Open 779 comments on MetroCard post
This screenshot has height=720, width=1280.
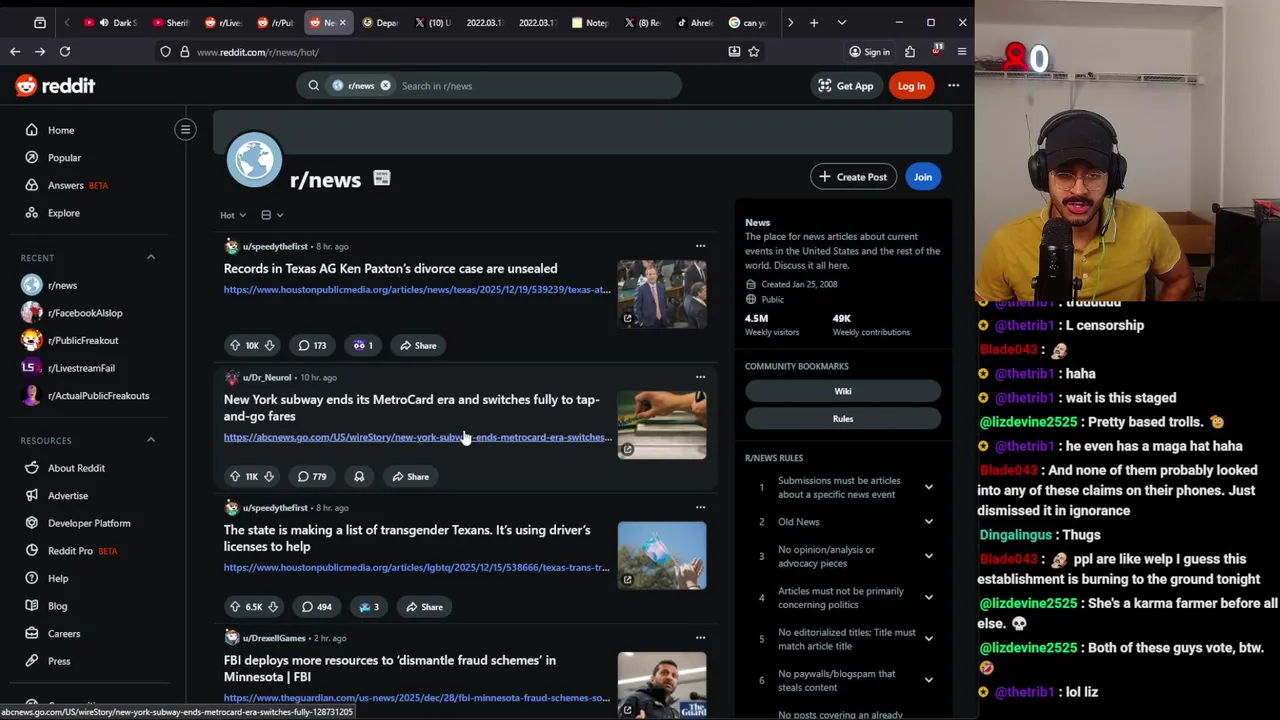coord(312,477)
